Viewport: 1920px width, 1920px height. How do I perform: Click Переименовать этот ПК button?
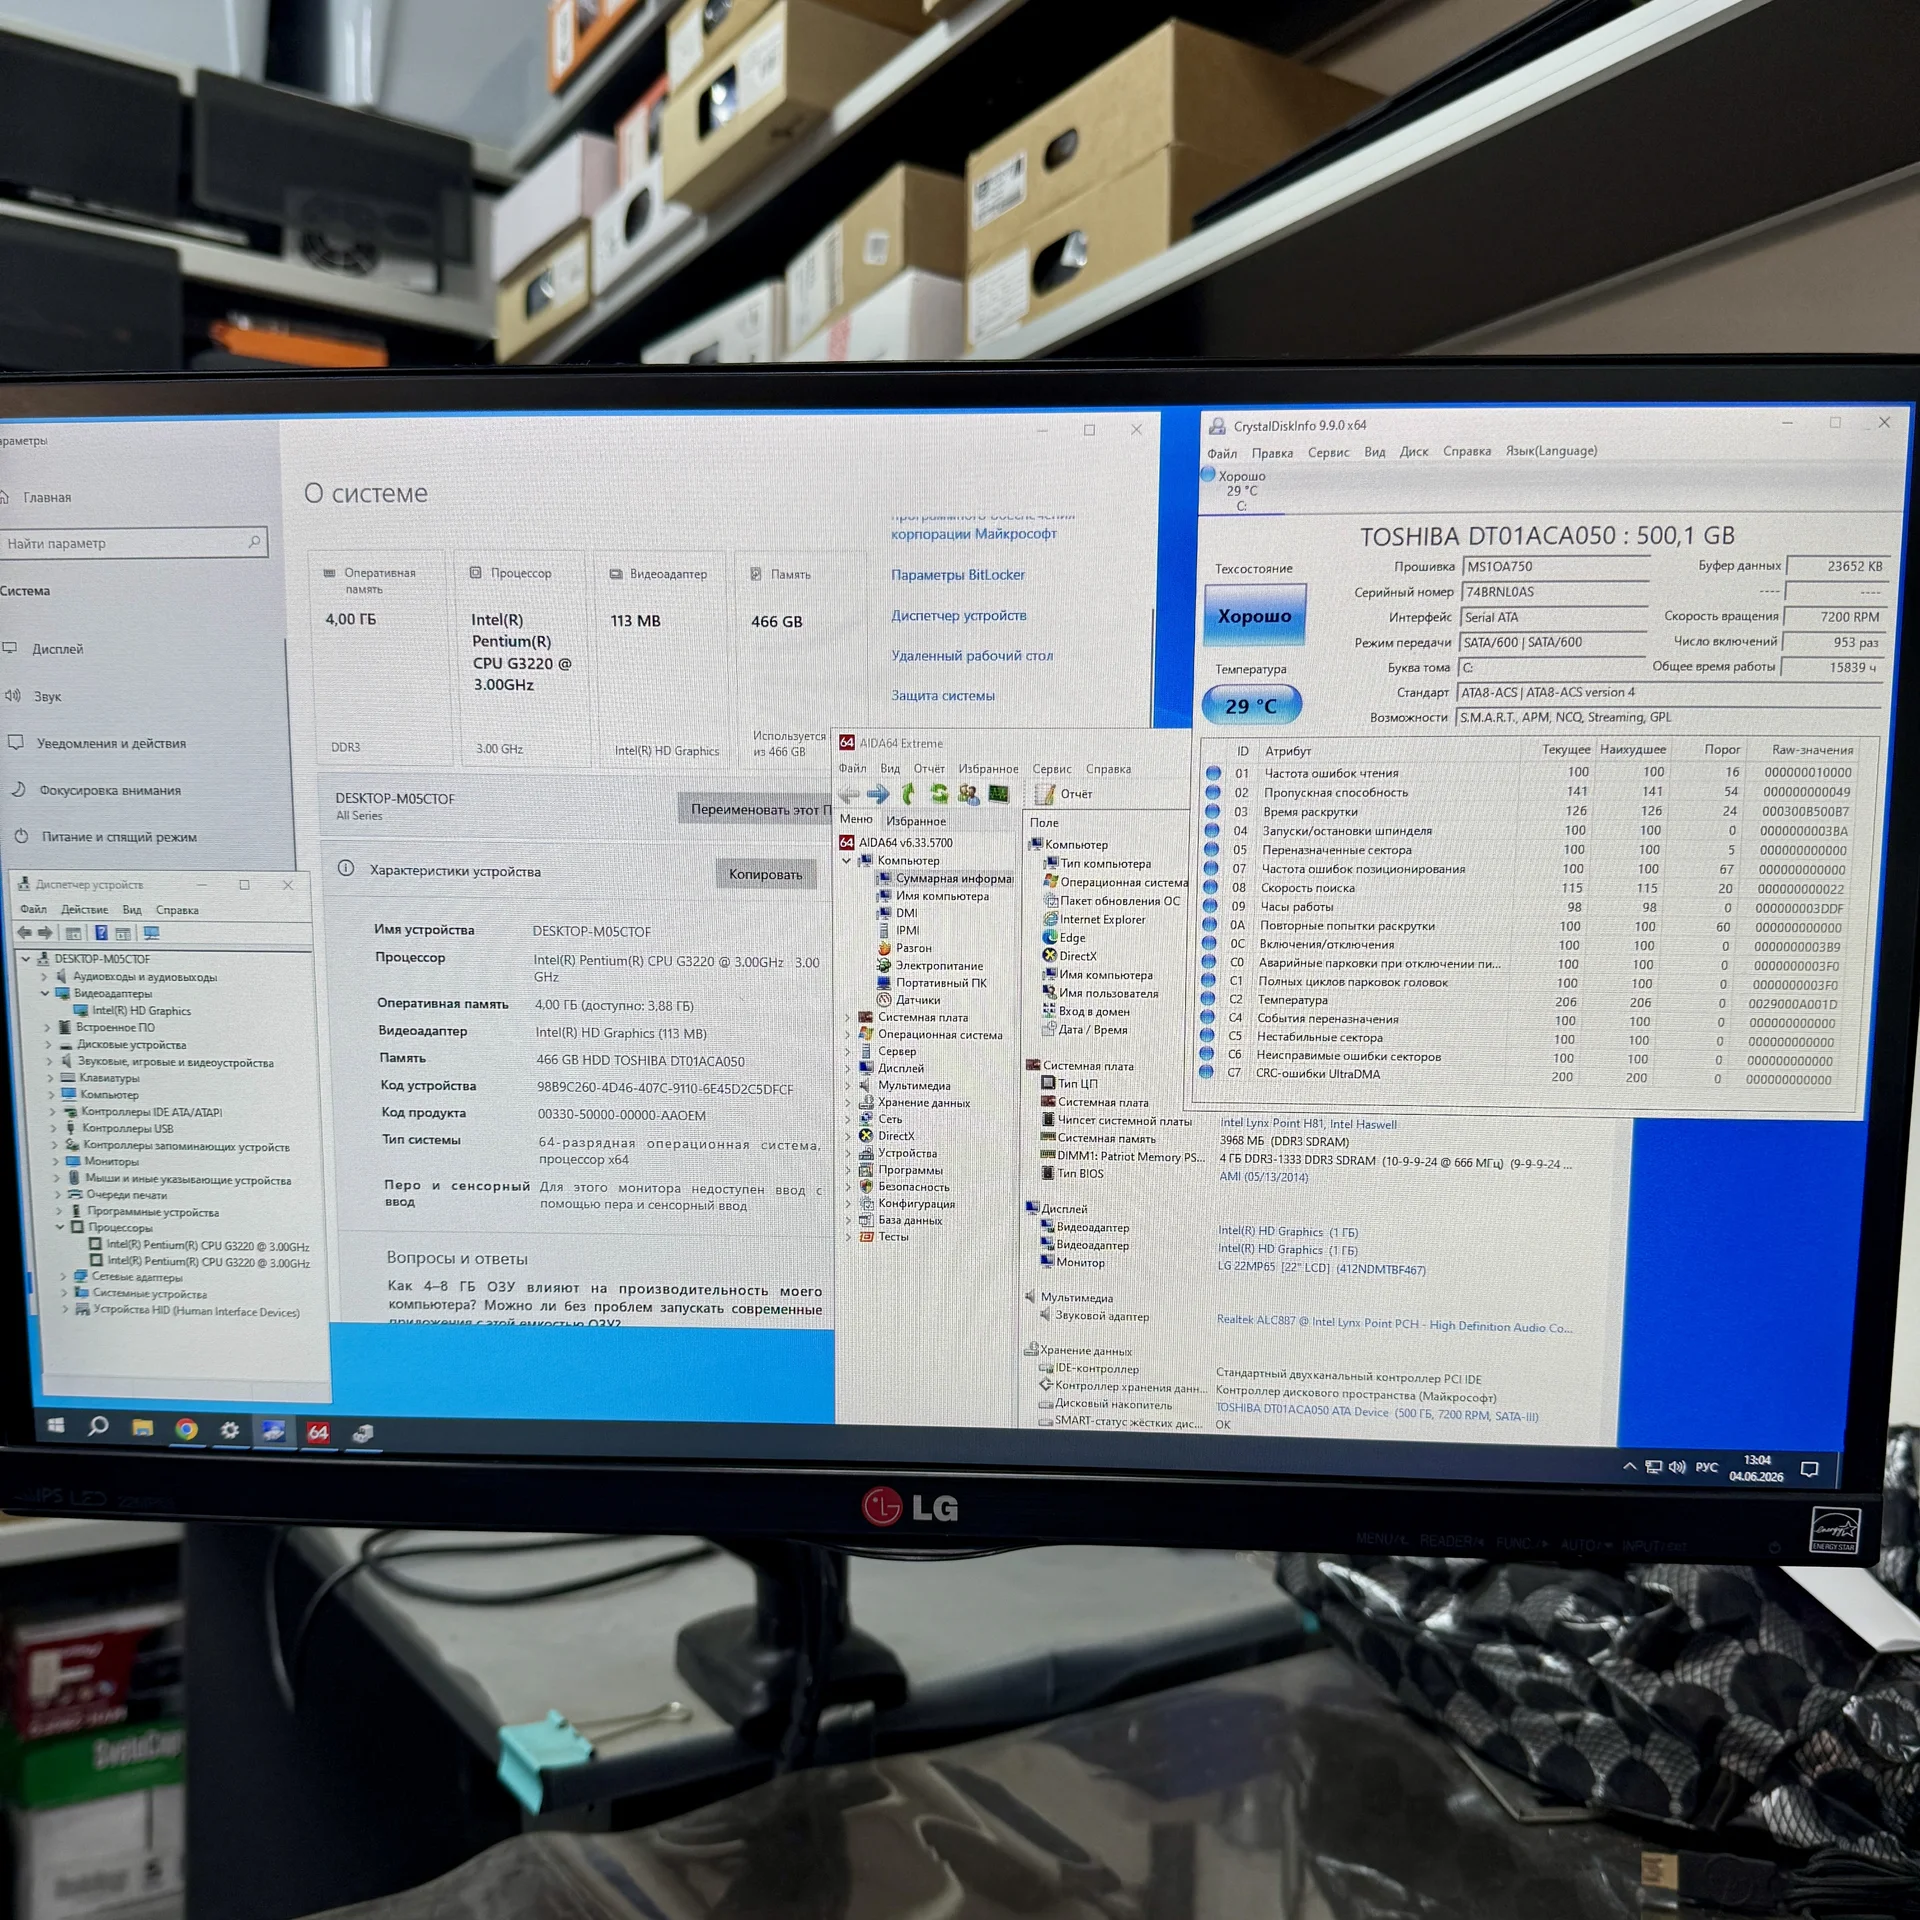pyautogui.click(x=756, y=809)
